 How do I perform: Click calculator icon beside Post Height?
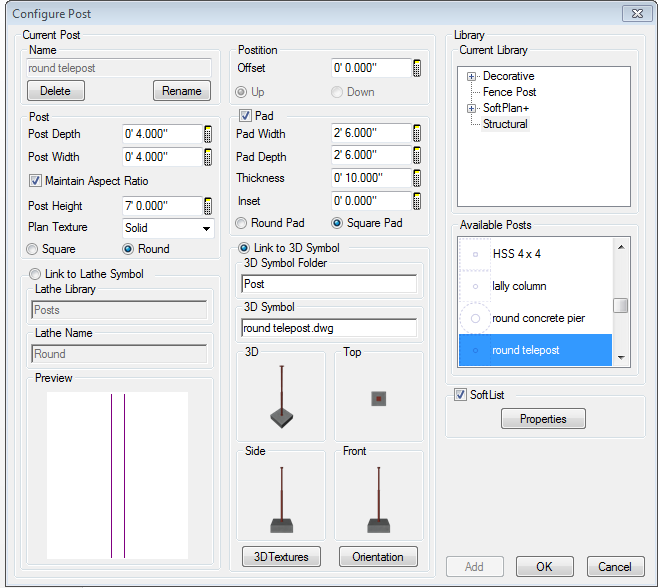coord(208,206)
